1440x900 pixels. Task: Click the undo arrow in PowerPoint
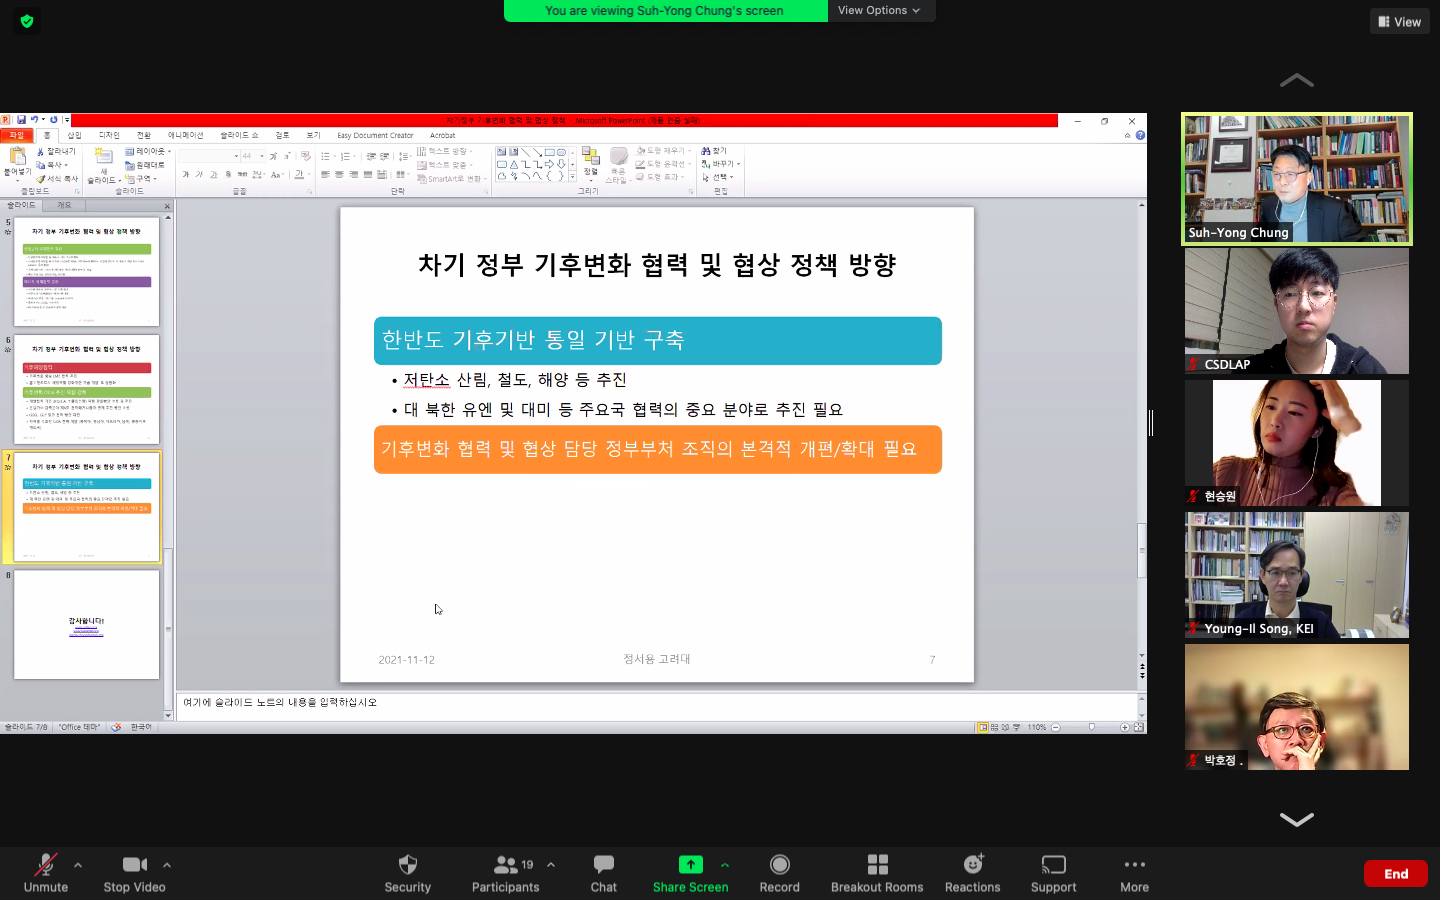click(x=34, y=120)
